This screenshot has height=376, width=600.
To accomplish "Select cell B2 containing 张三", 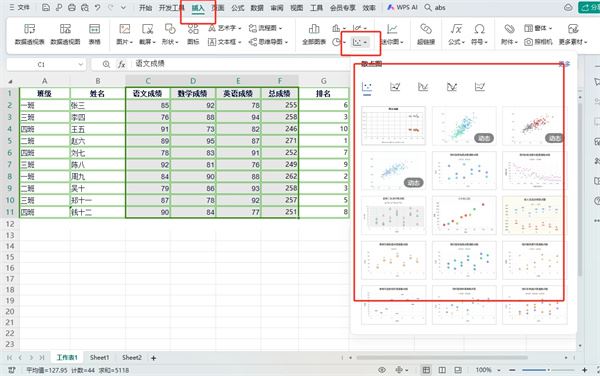I will [x=98, y=105].
